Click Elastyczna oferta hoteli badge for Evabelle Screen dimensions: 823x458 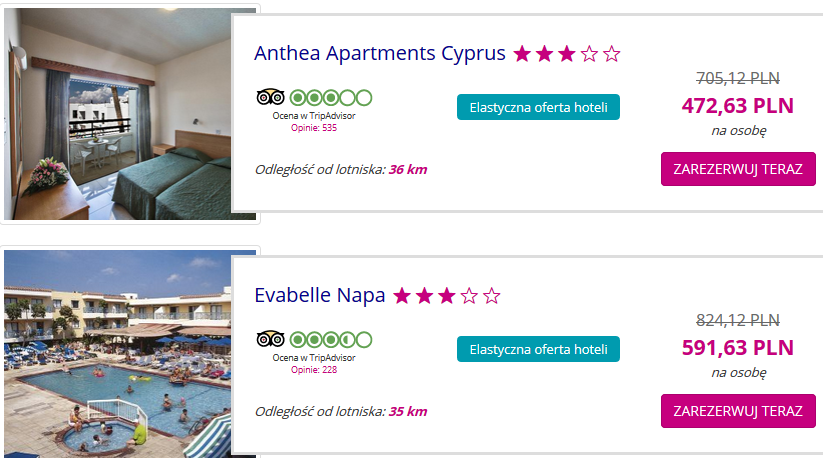(x=538, y=349)
